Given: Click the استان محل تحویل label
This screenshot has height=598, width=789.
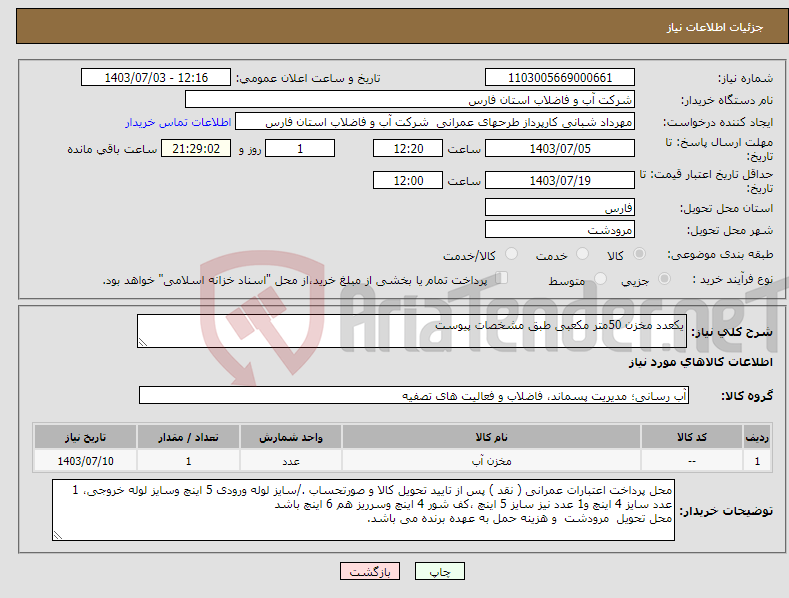Looking at the screenshot, I should click(726, 208).
